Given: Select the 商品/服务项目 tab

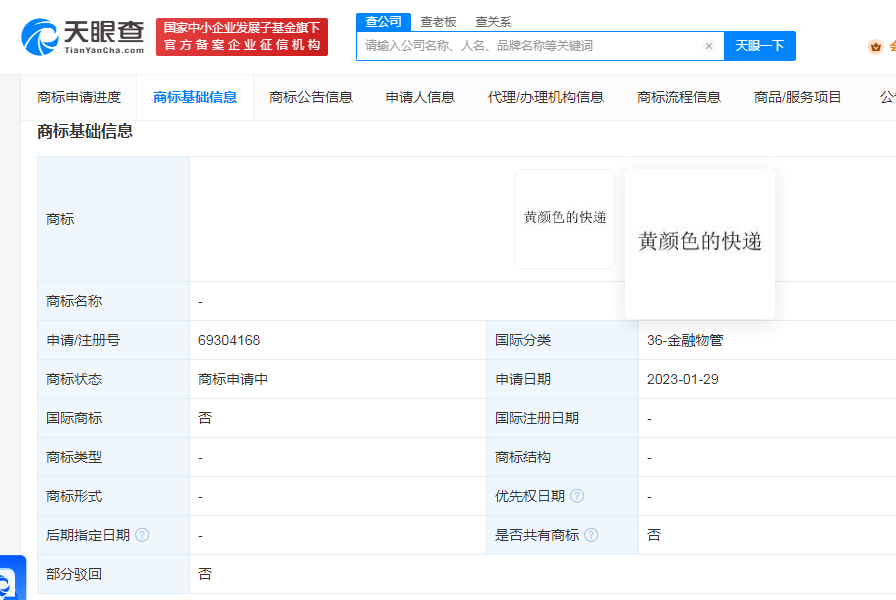Looking at the screenshot, I should [x=798, y=97].
